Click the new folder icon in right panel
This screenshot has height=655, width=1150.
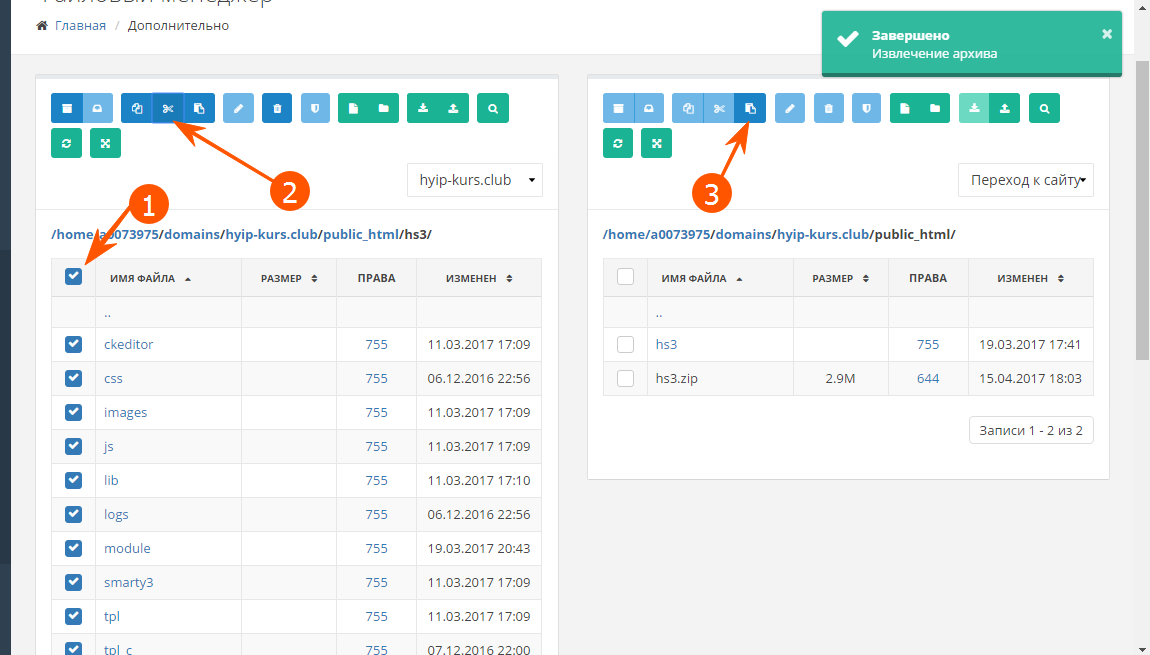click(935, 108)
